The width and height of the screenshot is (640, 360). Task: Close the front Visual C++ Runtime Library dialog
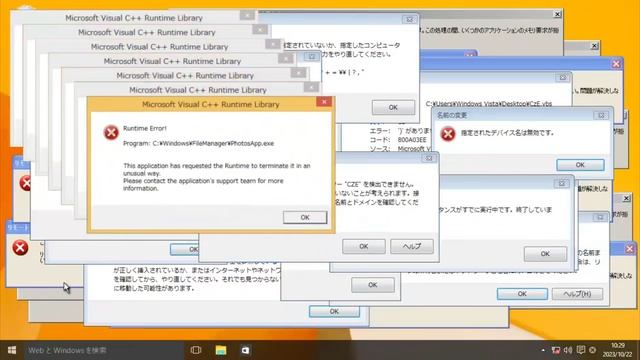(324, 102)
